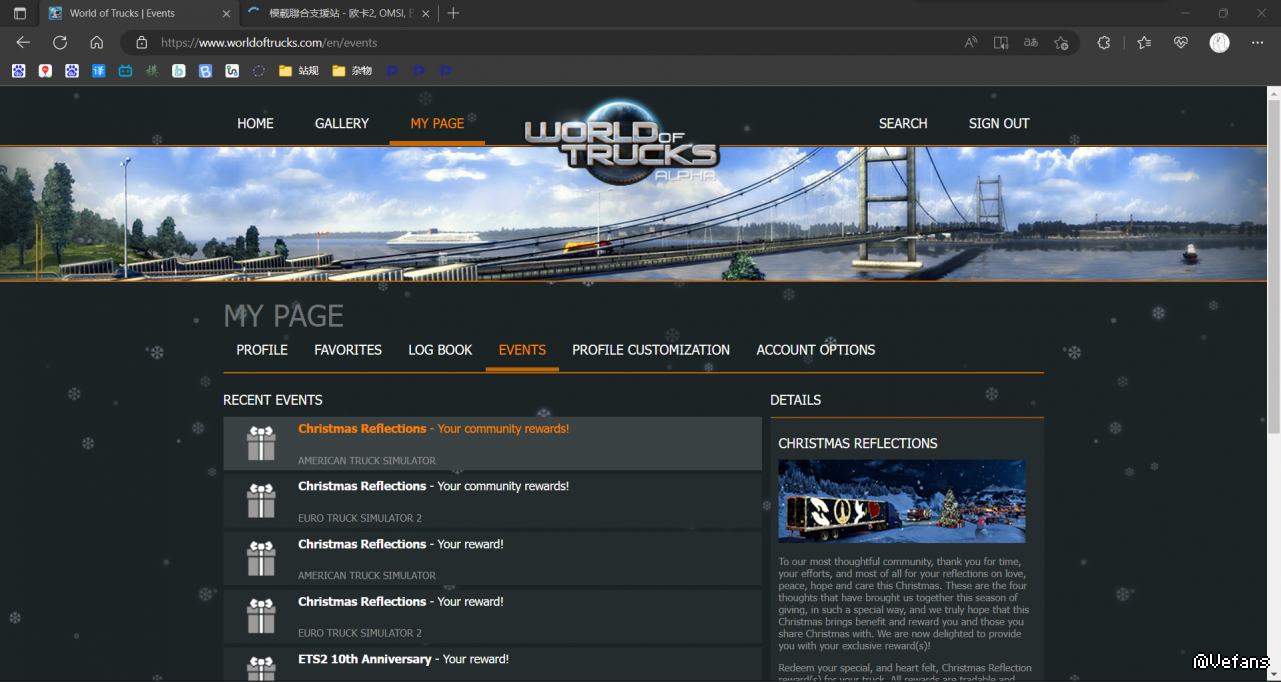Expand the 杂物 bookmarks folder

tap(352, 71)
